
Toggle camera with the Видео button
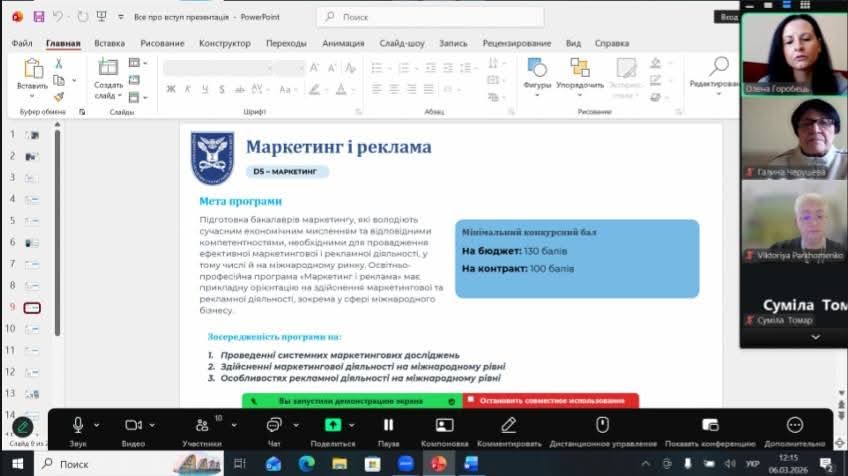click(x=133, y=425)
